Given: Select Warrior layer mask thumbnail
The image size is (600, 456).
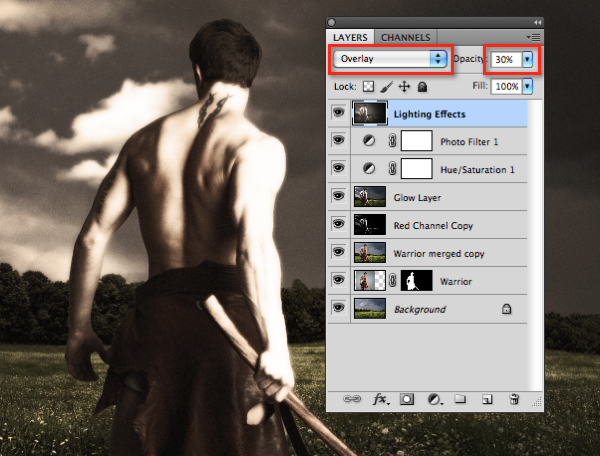Looking at the screenshot, I should click(416, 280).
